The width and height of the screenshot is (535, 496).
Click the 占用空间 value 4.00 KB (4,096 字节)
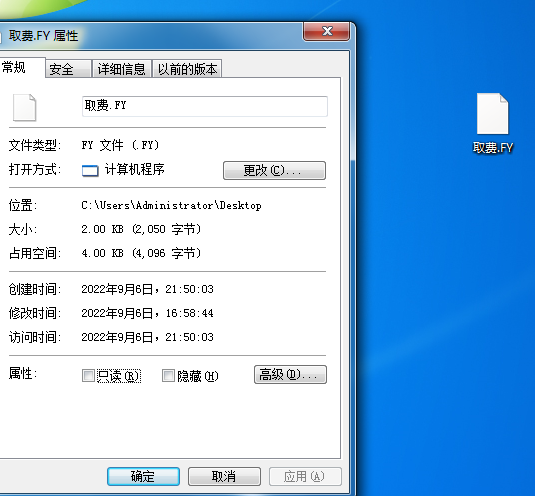(x=141, y=253)
